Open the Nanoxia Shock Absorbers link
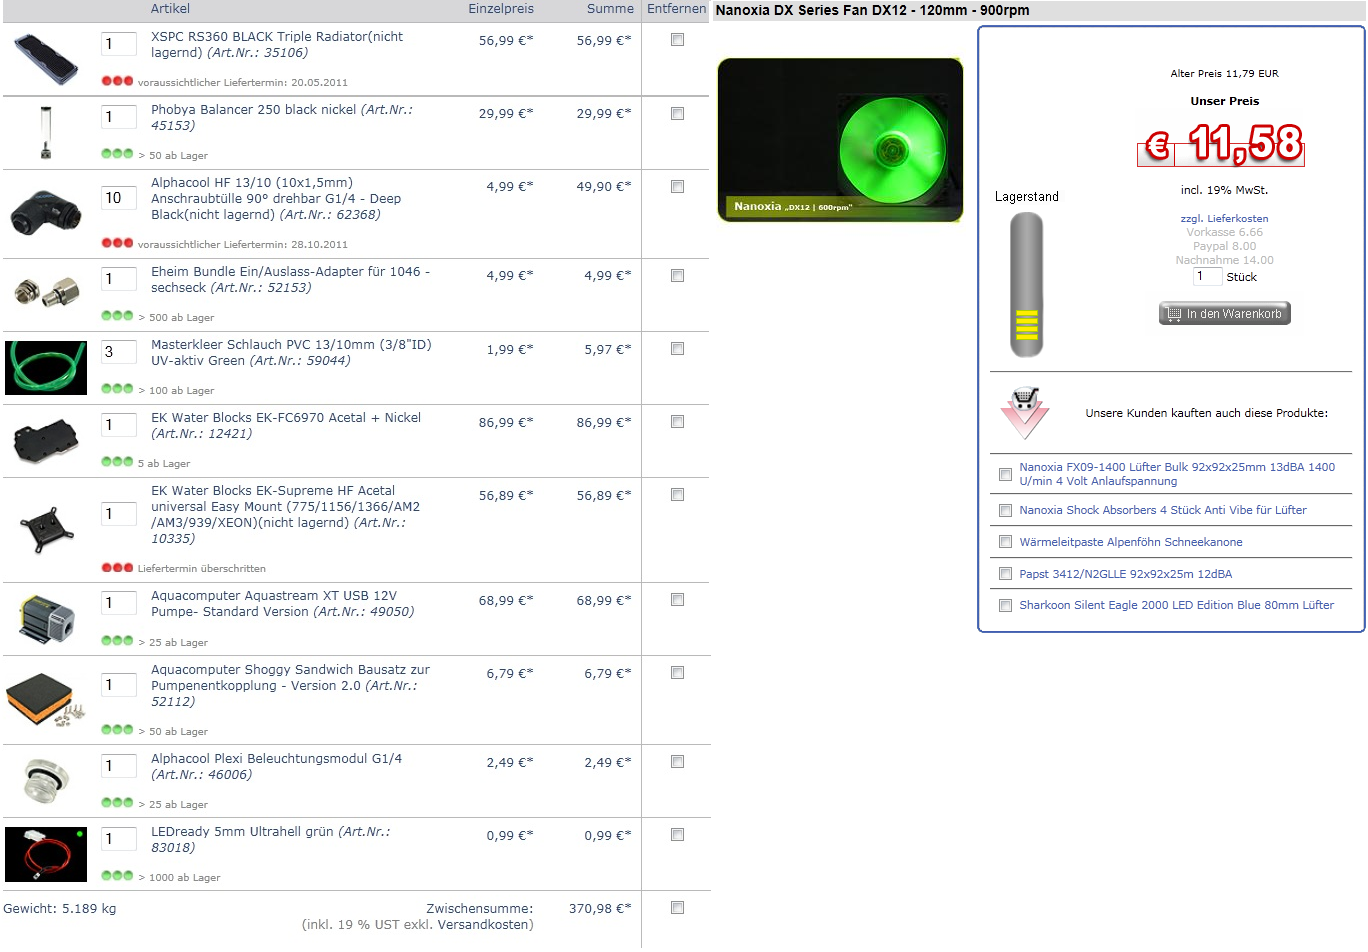This screenshot has width=1368, height=952. [1163, 510]
